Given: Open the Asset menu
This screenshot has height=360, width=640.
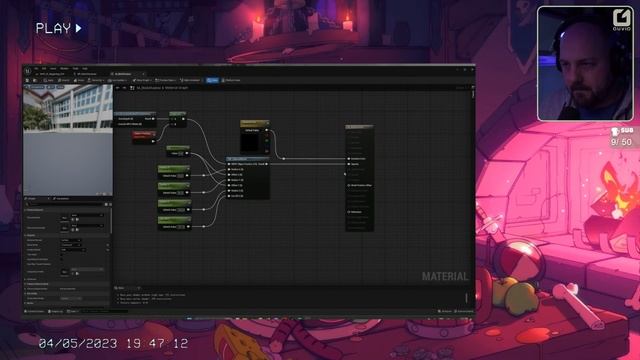Looking at the screenshot, I should pyautogui.click(x=53, y=69).
